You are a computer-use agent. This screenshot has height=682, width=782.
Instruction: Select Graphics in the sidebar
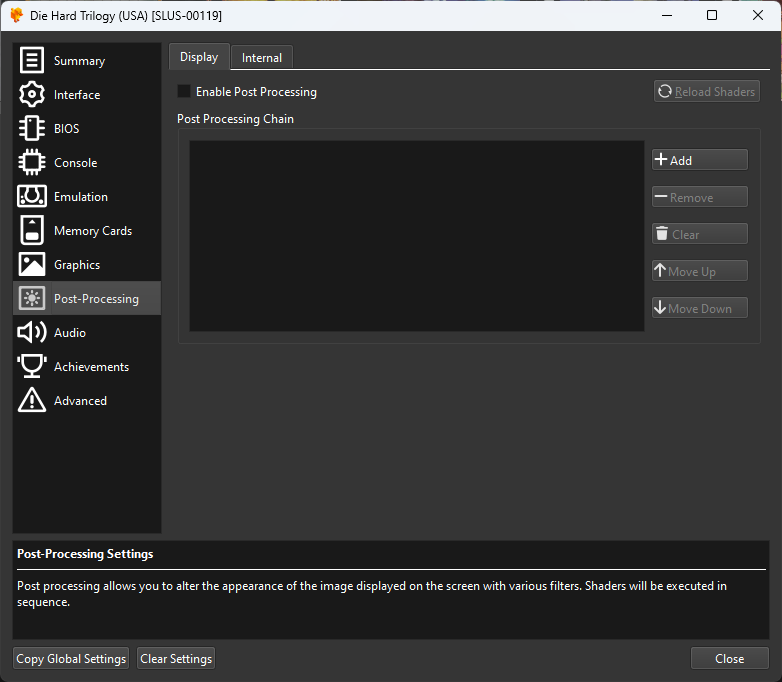[87, 264]
